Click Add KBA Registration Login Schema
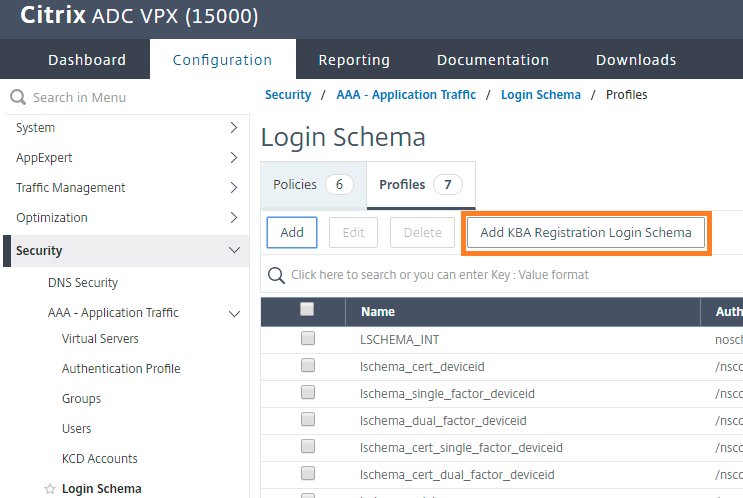Screen dimensions: 743x498 click(x=586, y=232)
